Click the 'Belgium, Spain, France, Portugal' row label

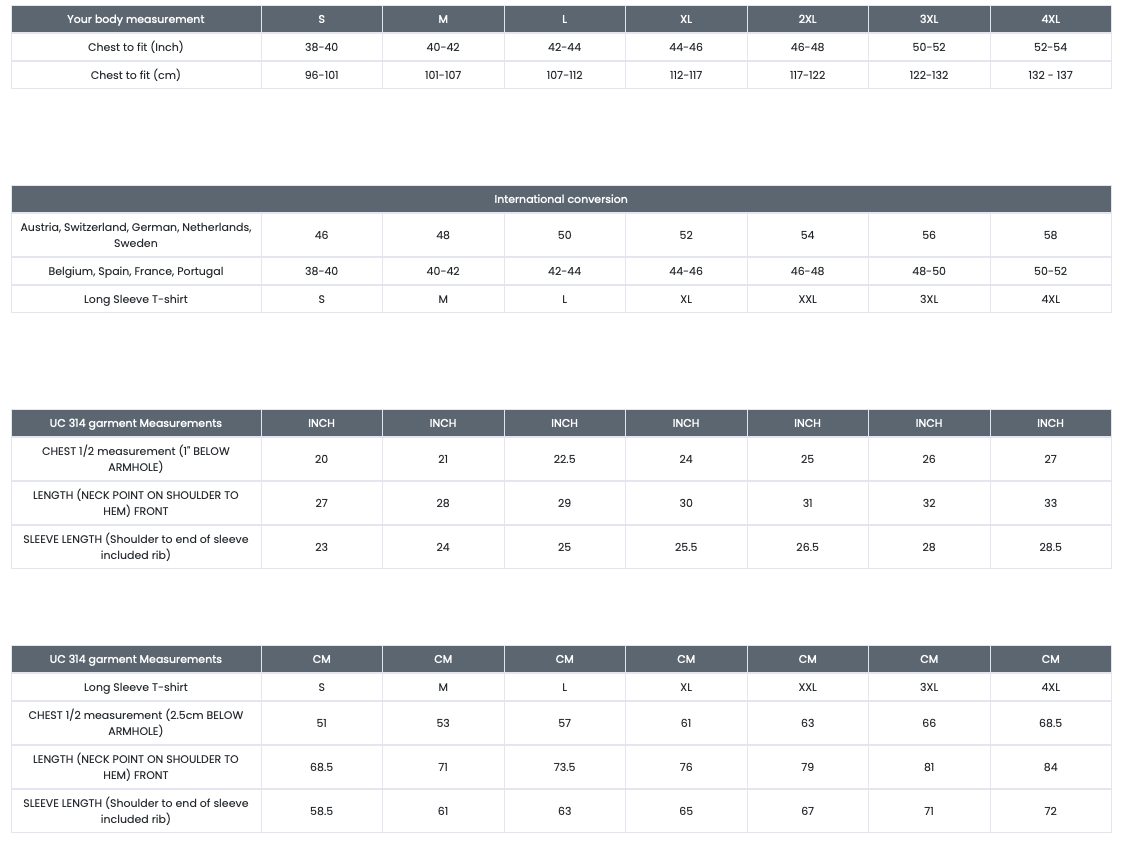pos(136,271)
